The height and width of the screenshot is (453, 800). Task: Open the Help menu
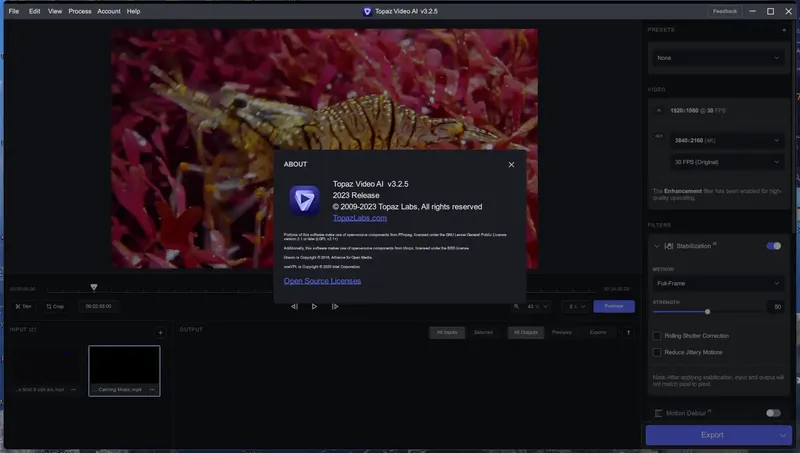133,11
